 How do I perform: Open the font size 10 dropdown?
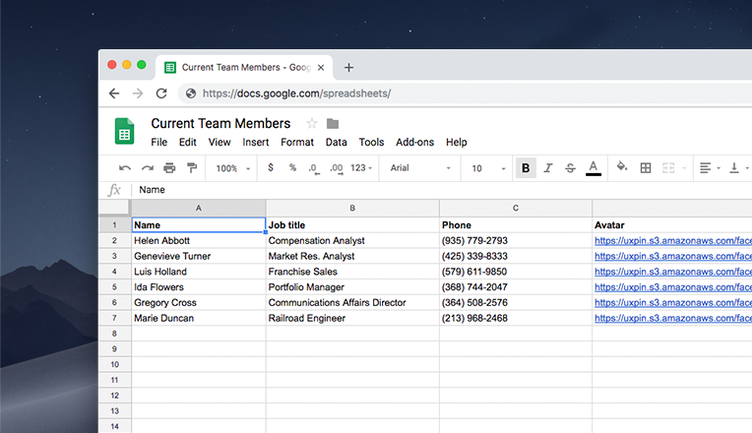point(489,168)
